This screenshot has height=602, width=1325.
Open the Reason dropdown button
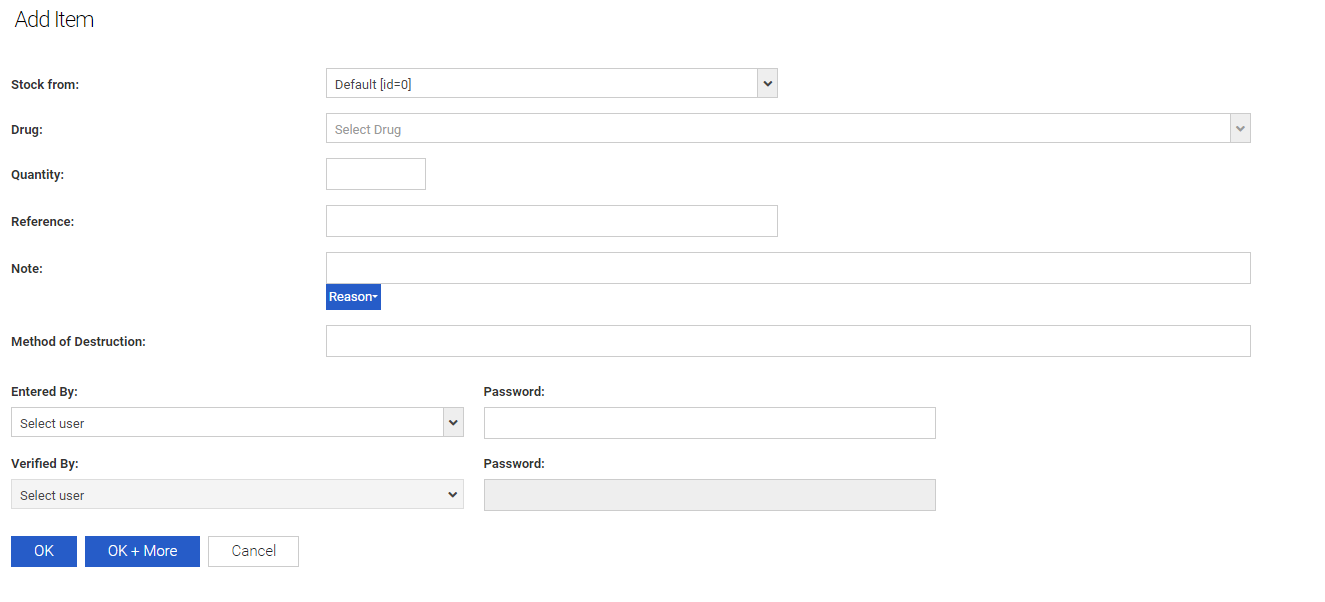[x=353, y=297]
